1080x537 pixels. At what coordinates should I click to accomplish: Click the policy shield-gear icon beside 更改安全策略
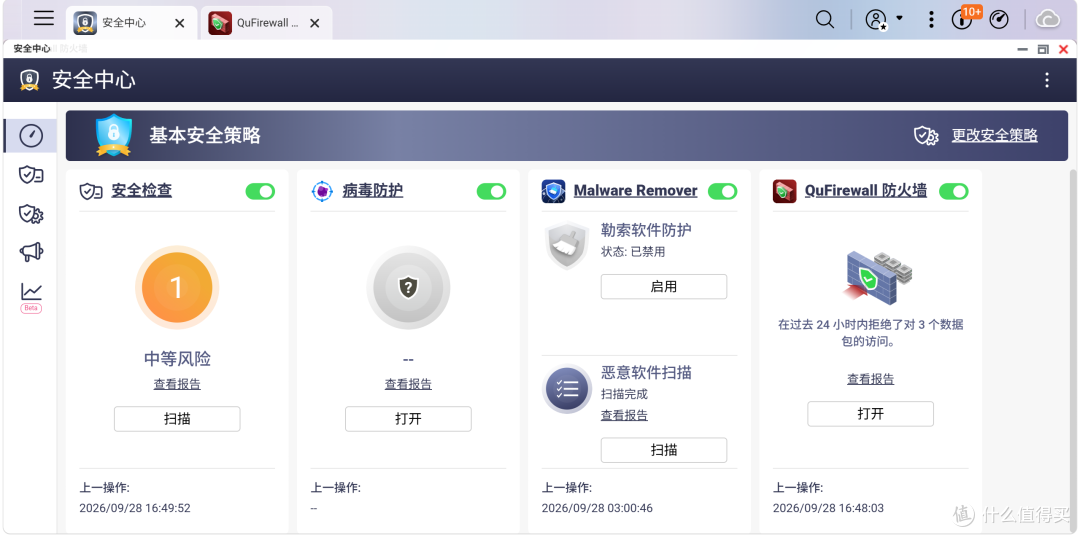click(926, 136)
